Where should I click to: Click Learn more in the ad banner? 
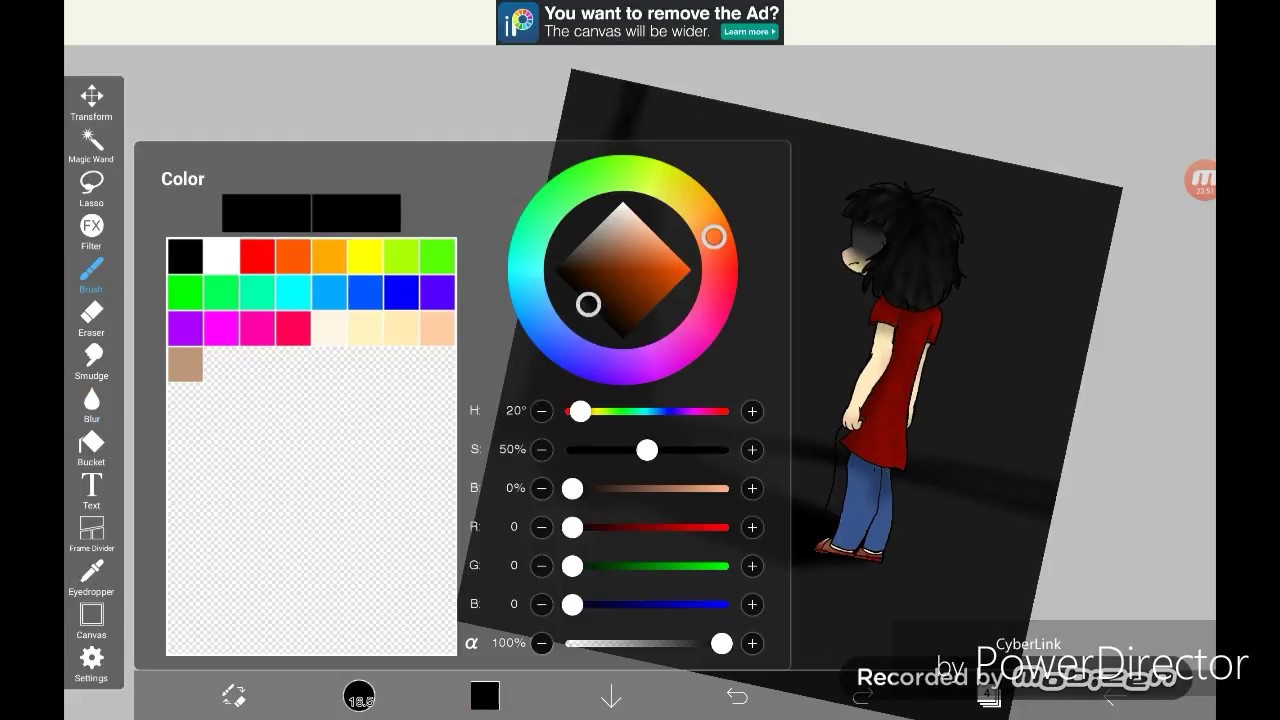[x=747, y=32]
